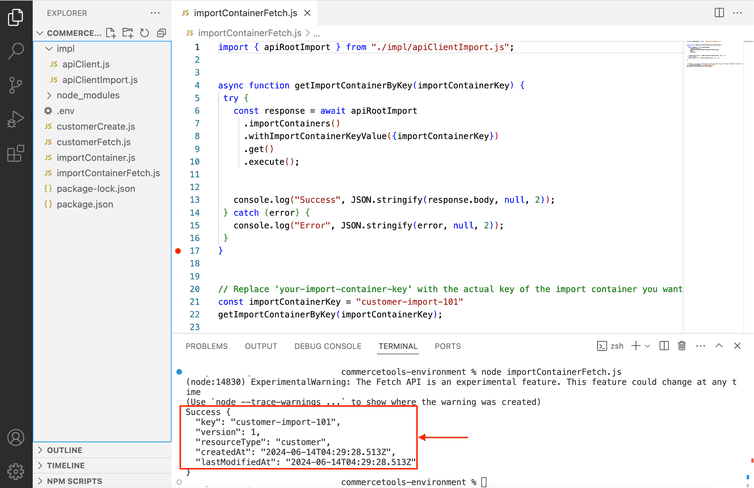Screen dimensions: 754x488
Task: Open editor more actions ellipsis
Action: click(x=737, y=13)
